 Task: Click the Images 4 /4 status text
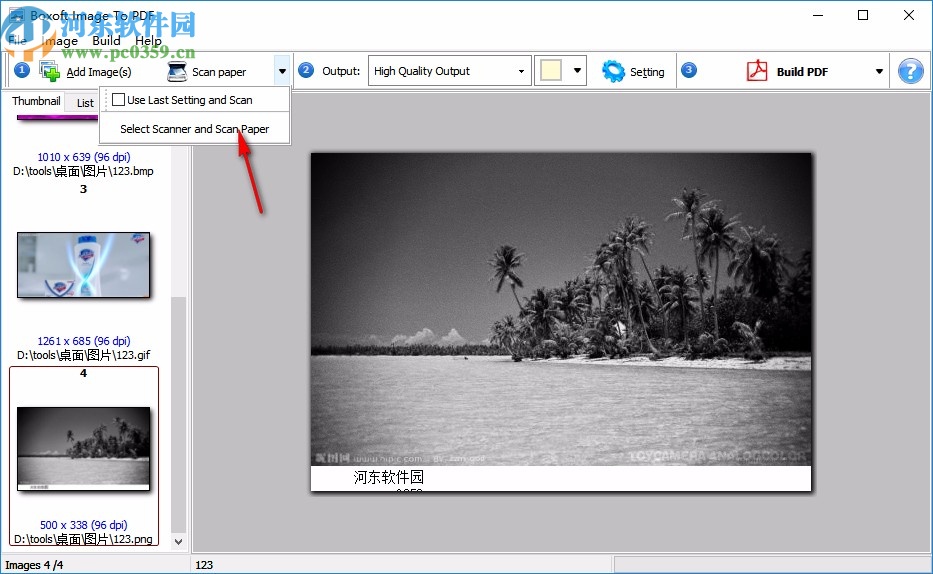[34, 565]
